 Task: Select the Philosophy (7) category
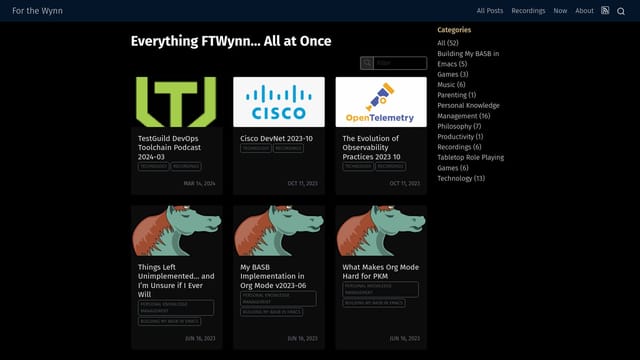point(459,126)
